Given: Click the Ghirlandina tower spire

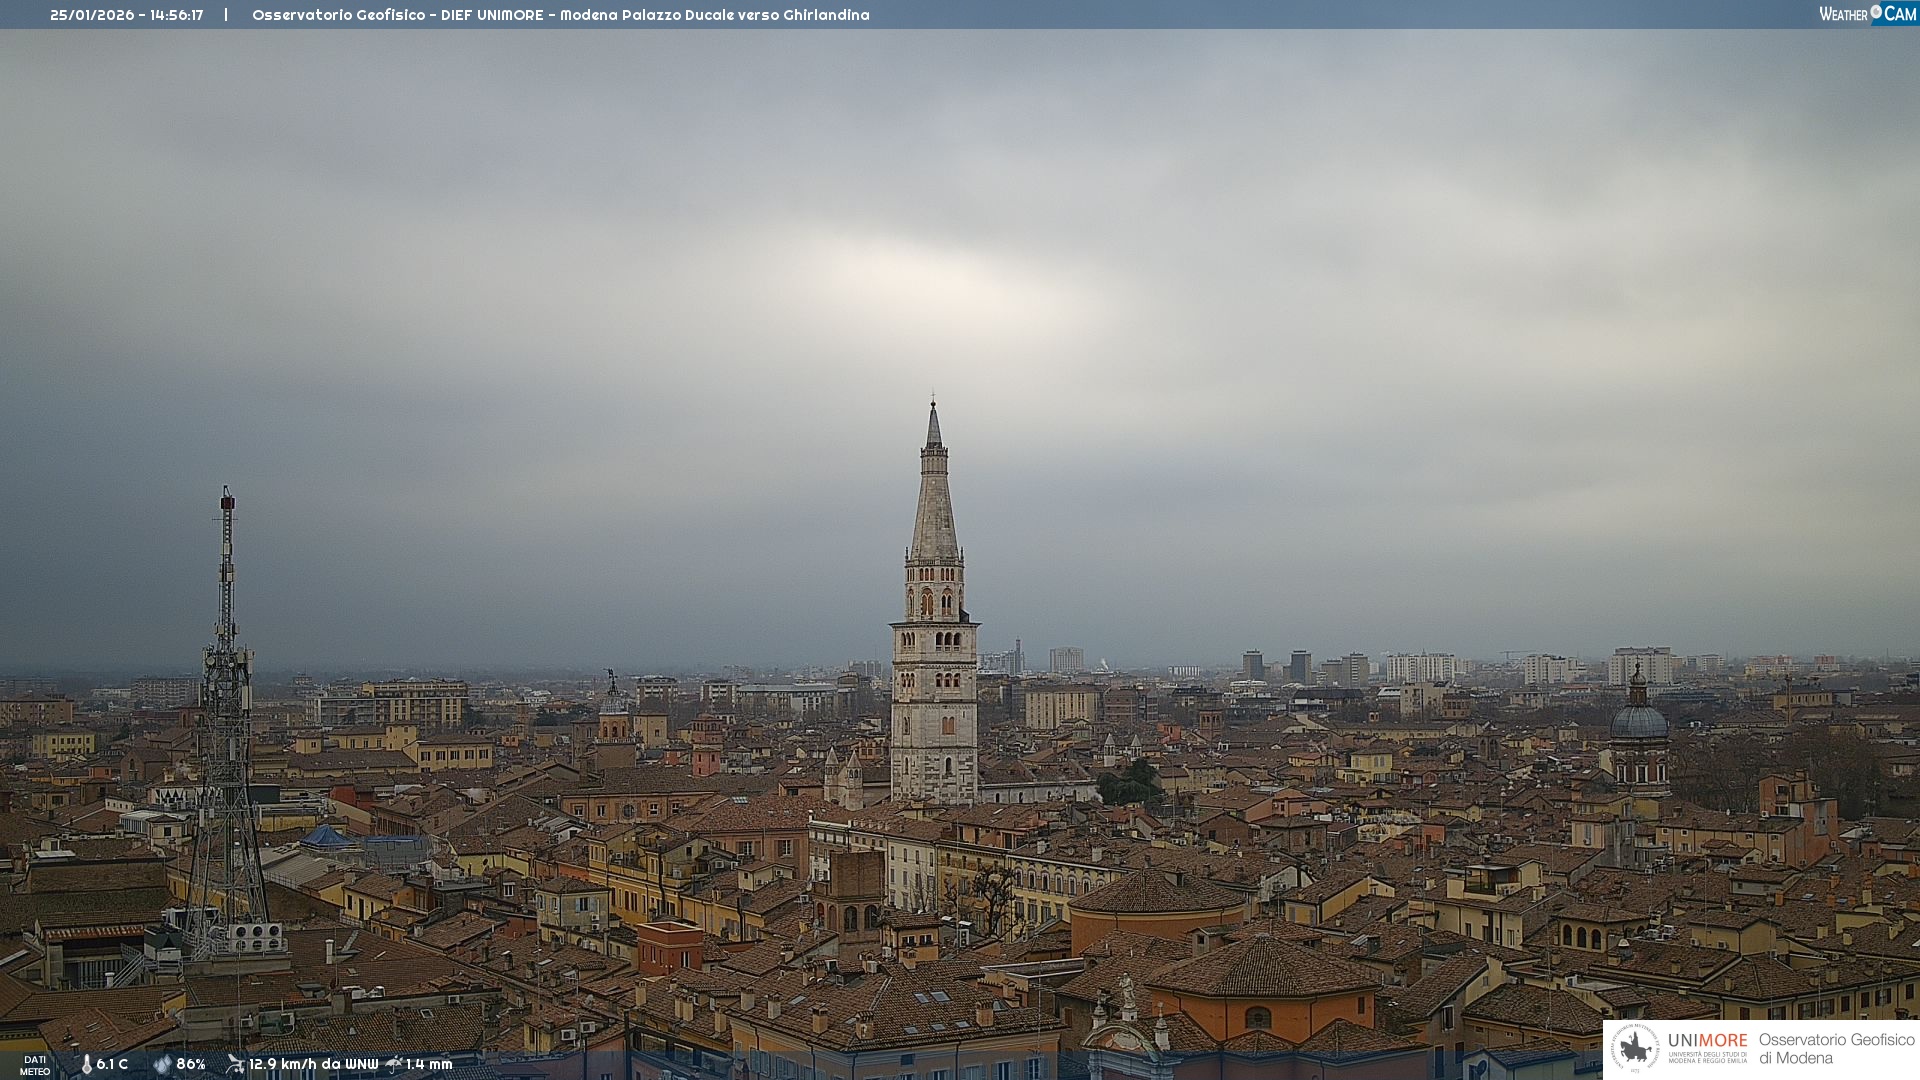Looking at the screenshot, I should point(934,490).
